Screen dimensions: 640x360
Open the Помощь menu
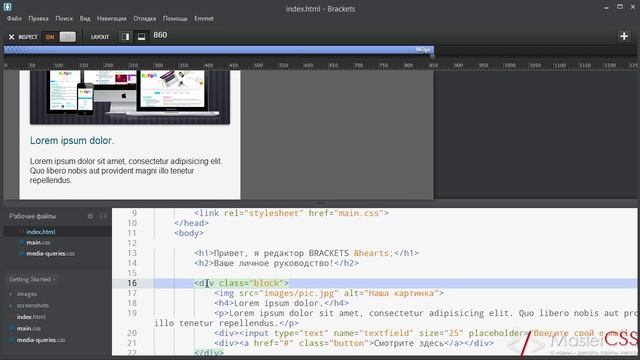point(175,18)
